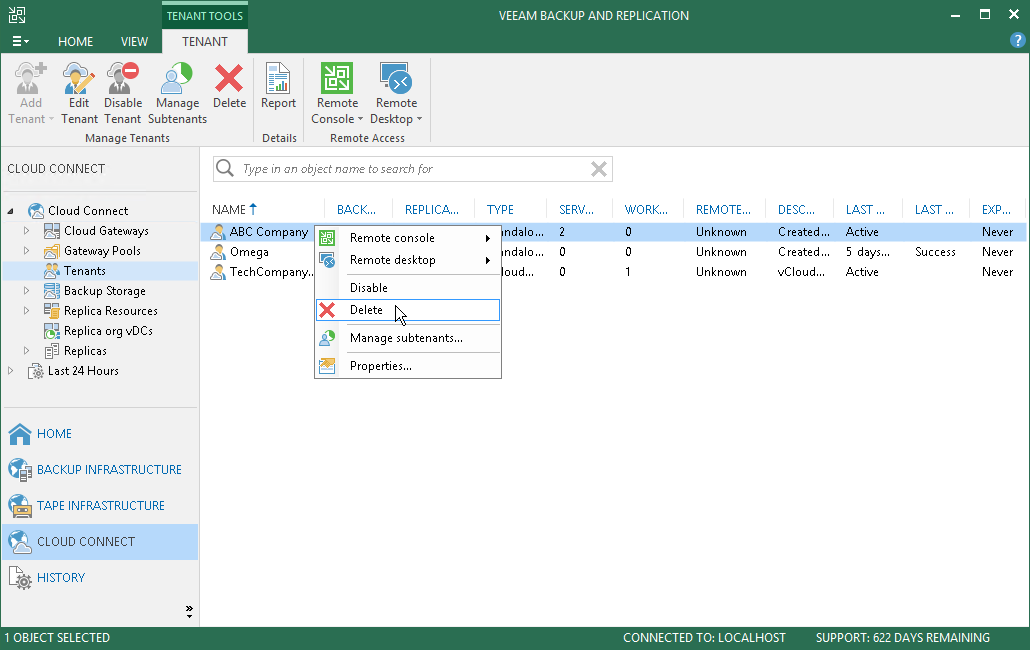Click the Remote Console ribbon icon

click(x=337, y=78)
